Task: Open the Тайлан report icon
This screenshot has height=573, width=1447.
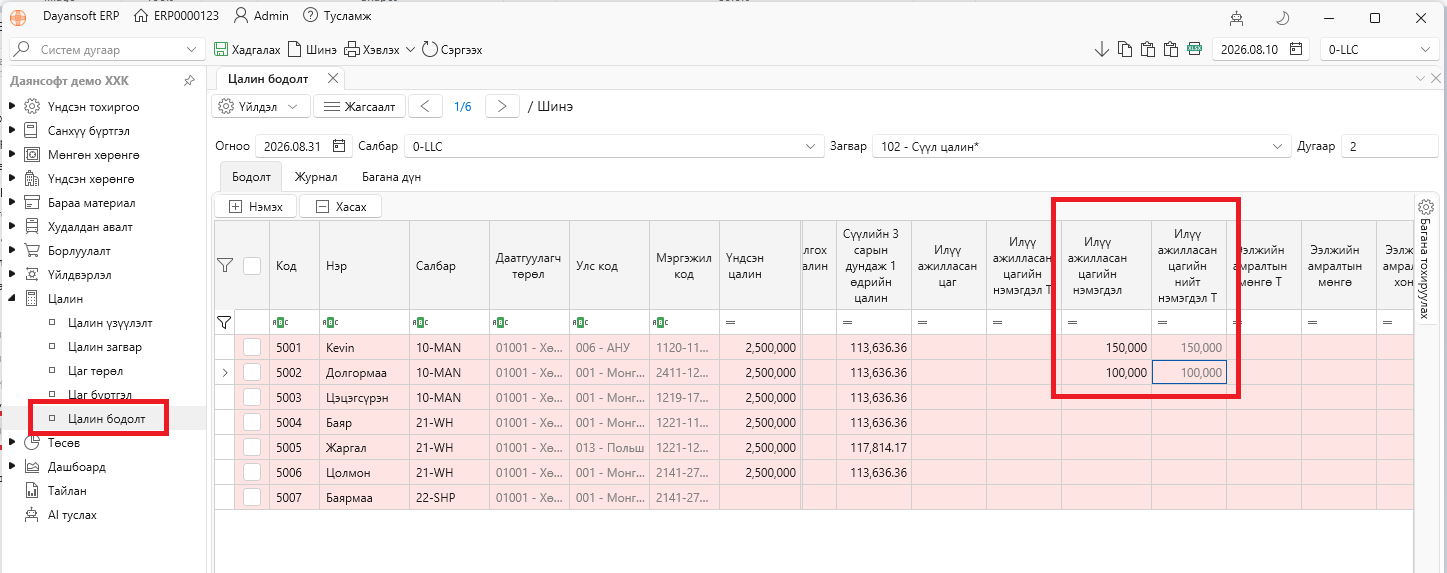Action: (x=31, y=490)
